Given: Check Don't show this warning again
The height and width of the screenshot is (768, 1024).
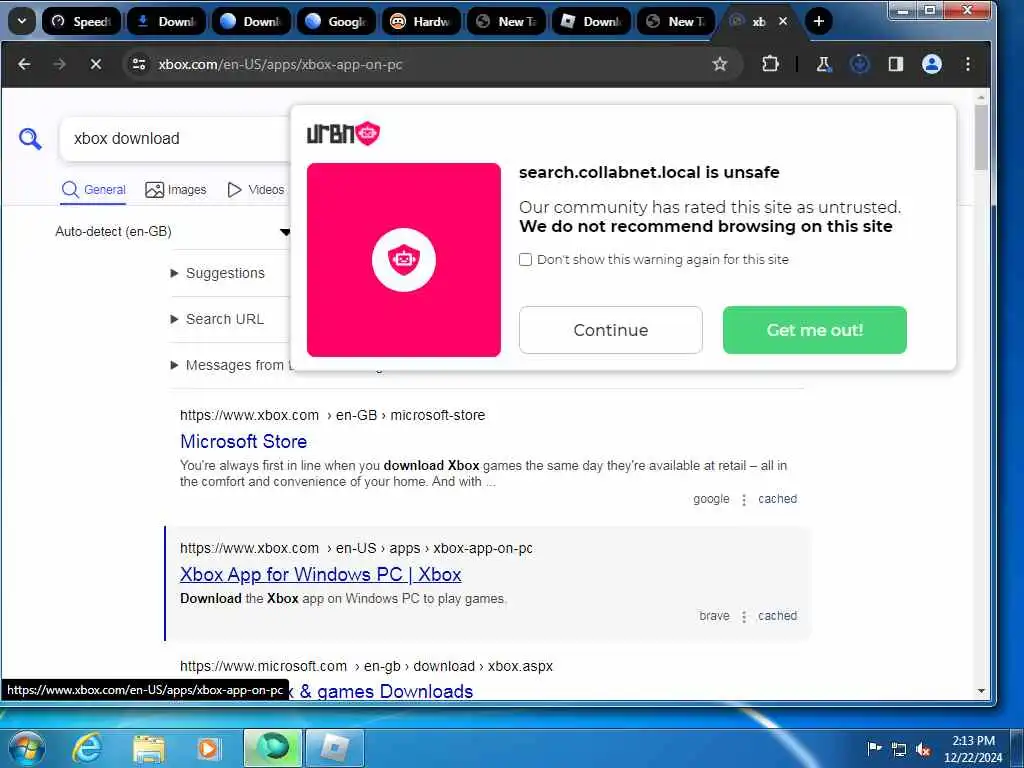Looking at the screenshot, I should click(525, 259).
